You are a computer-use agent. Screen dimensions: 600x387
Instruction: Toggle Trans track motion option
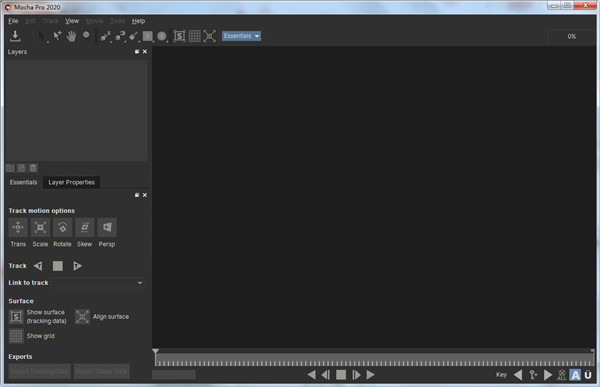click(x=18, y=227)
